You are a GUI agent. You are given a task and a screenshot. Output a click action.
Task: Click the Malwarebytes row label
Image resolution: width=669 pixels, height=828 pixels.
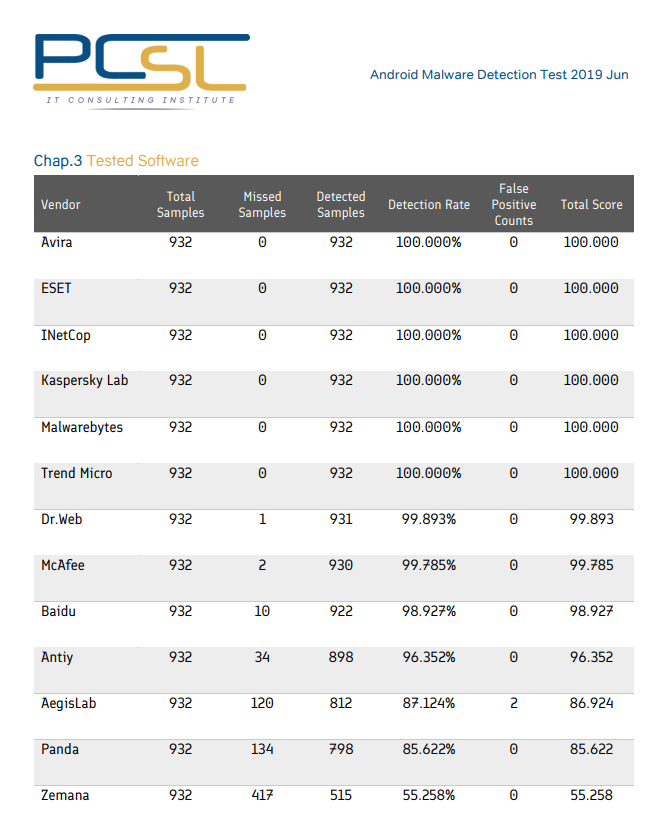tap(82, 427)
